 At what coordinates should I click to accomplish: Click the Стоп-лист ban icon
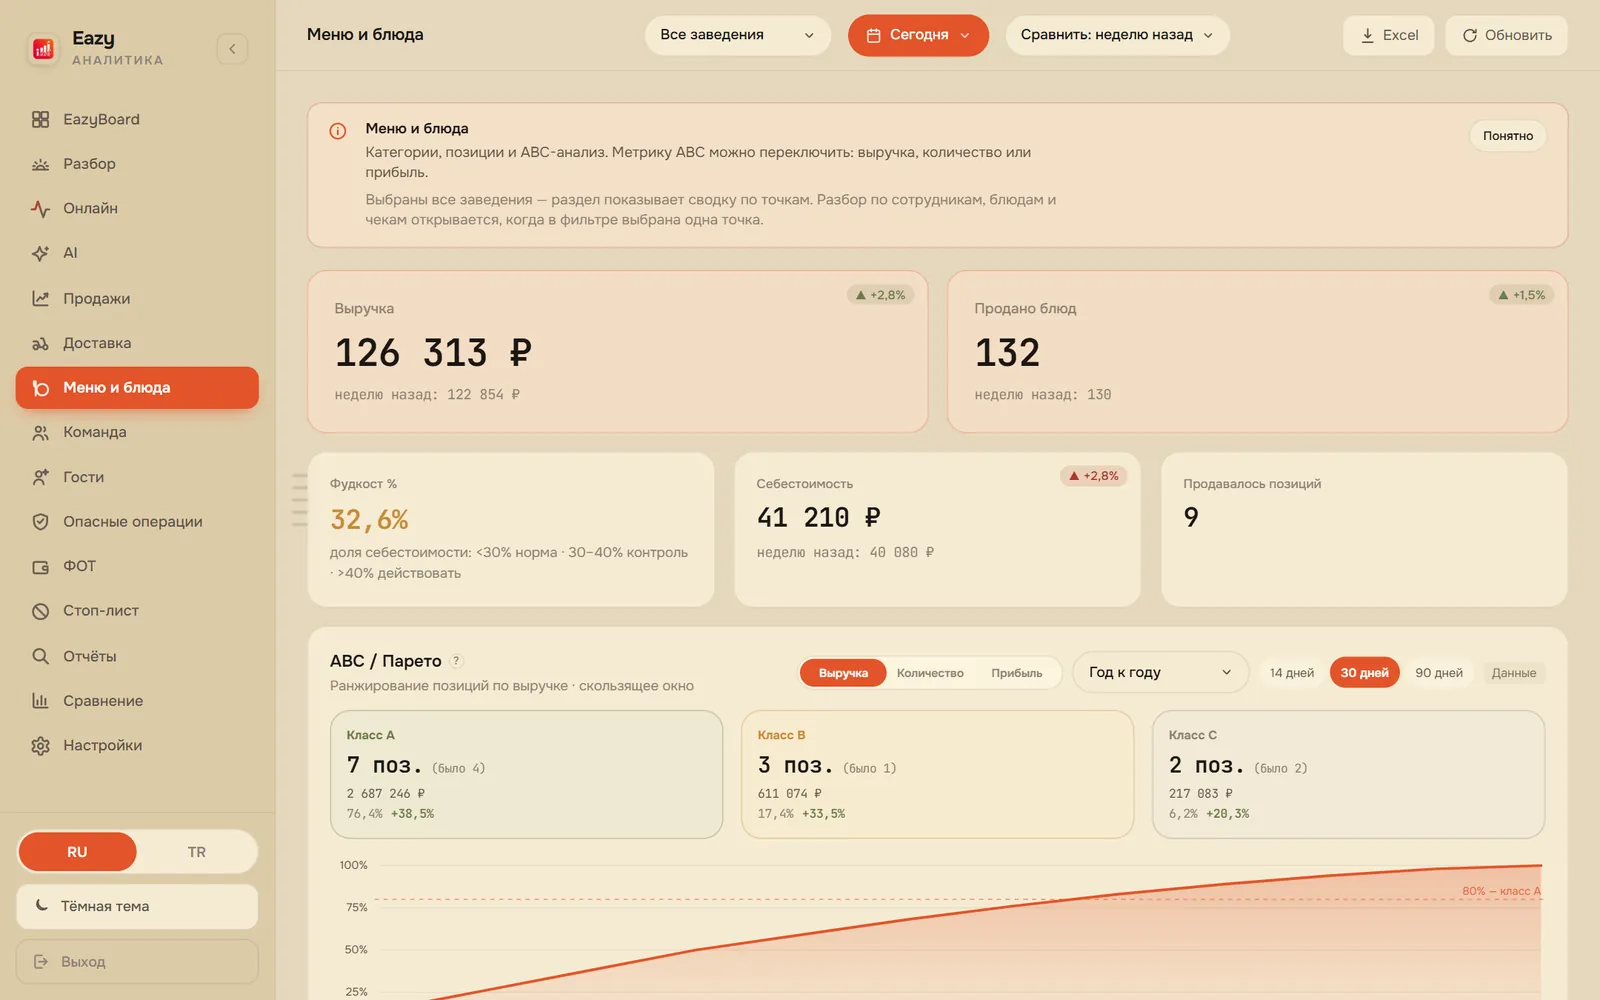point(40,611)
